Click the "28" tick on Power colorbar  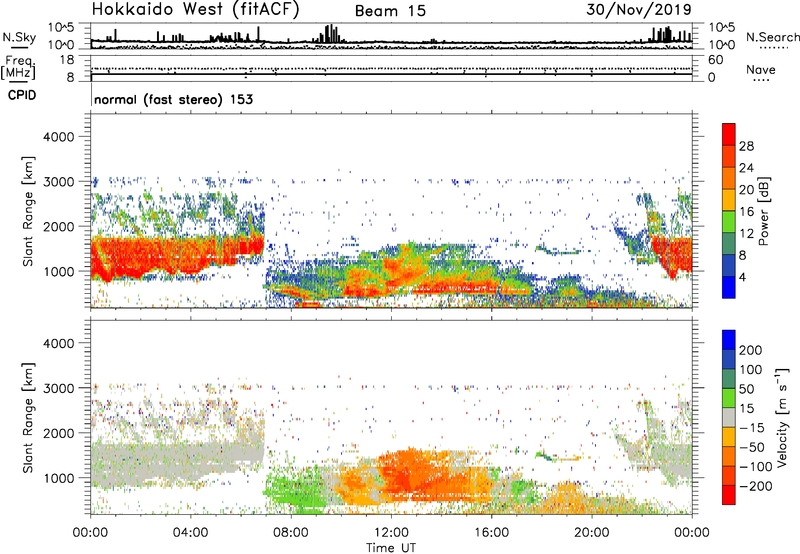pyautogui.click(x=746, y=146)
